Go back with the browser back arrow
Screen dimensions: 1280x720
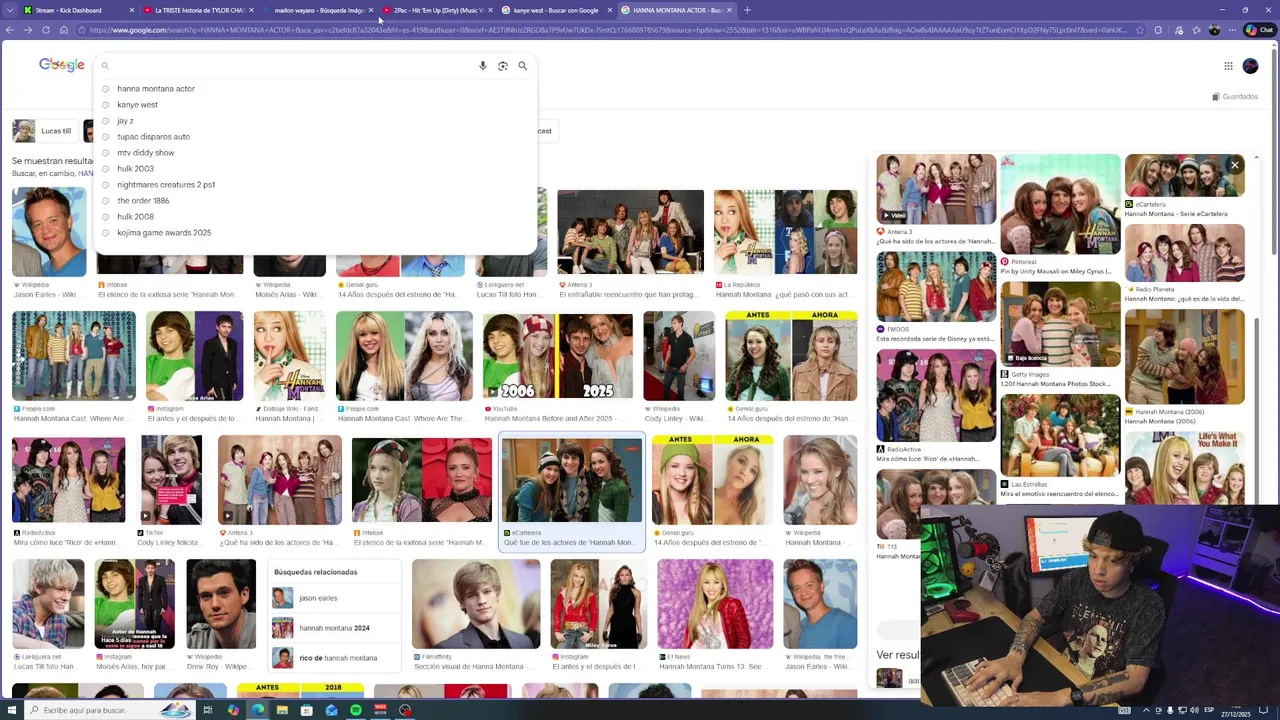pyautogui.click(x=10, y=30)
